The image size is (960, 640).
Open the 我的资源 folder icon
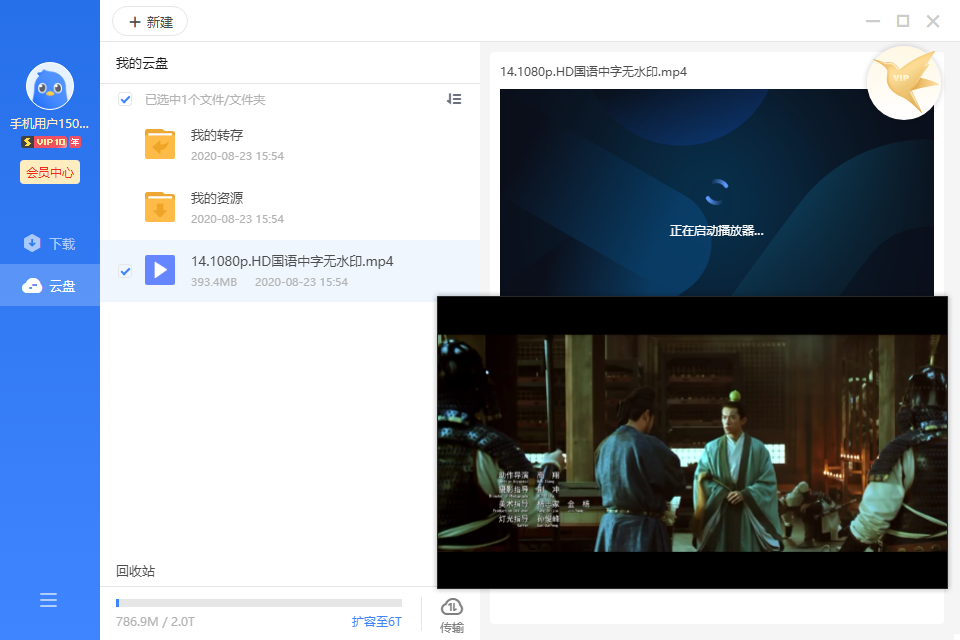[x=160, y=207]
